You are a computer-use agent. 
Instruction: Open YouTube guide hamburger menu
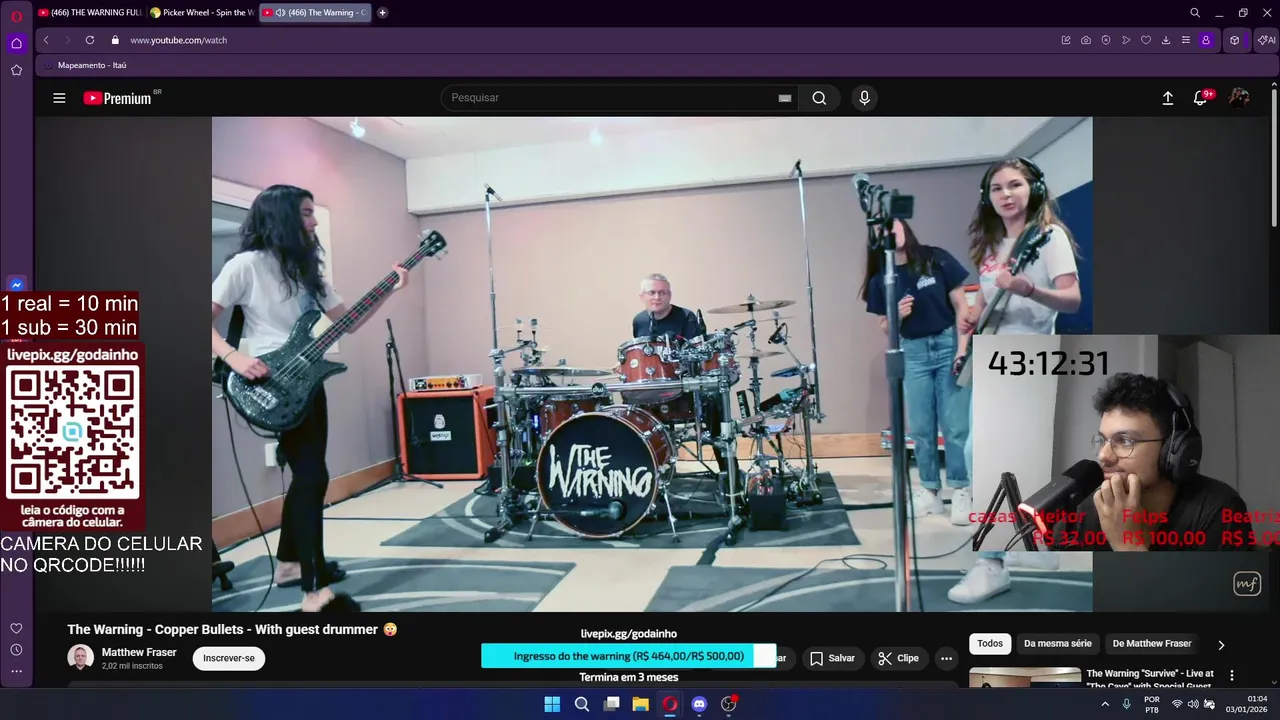(59, 98)
